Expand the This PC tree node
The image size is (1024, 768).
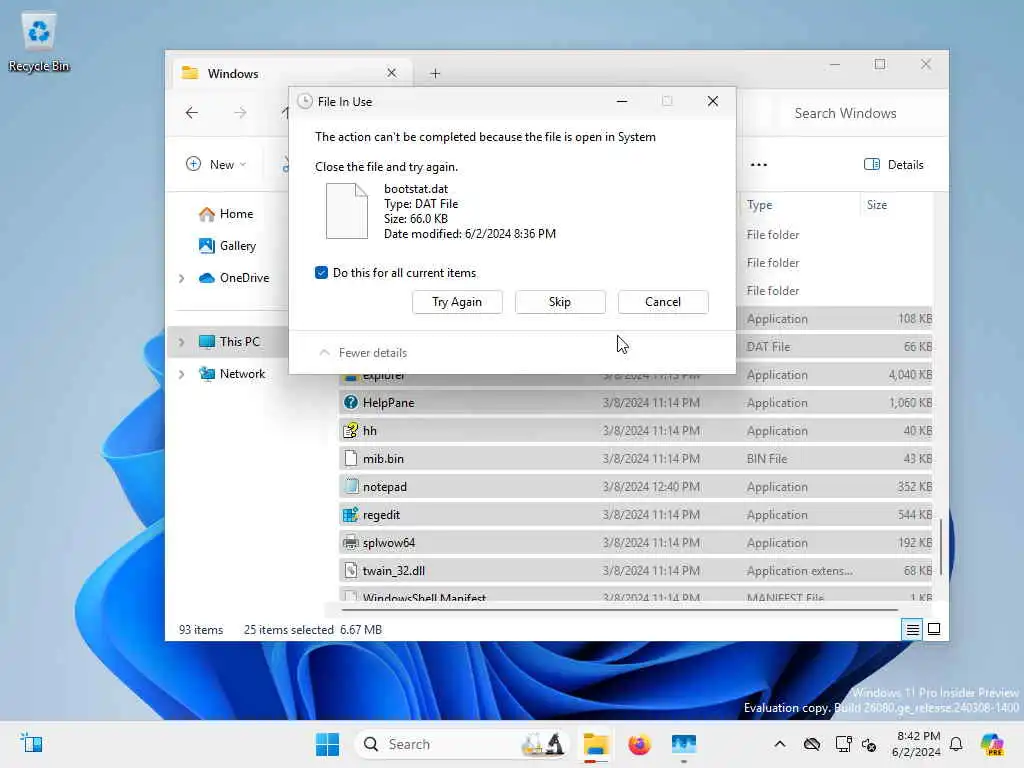[182, 342]
